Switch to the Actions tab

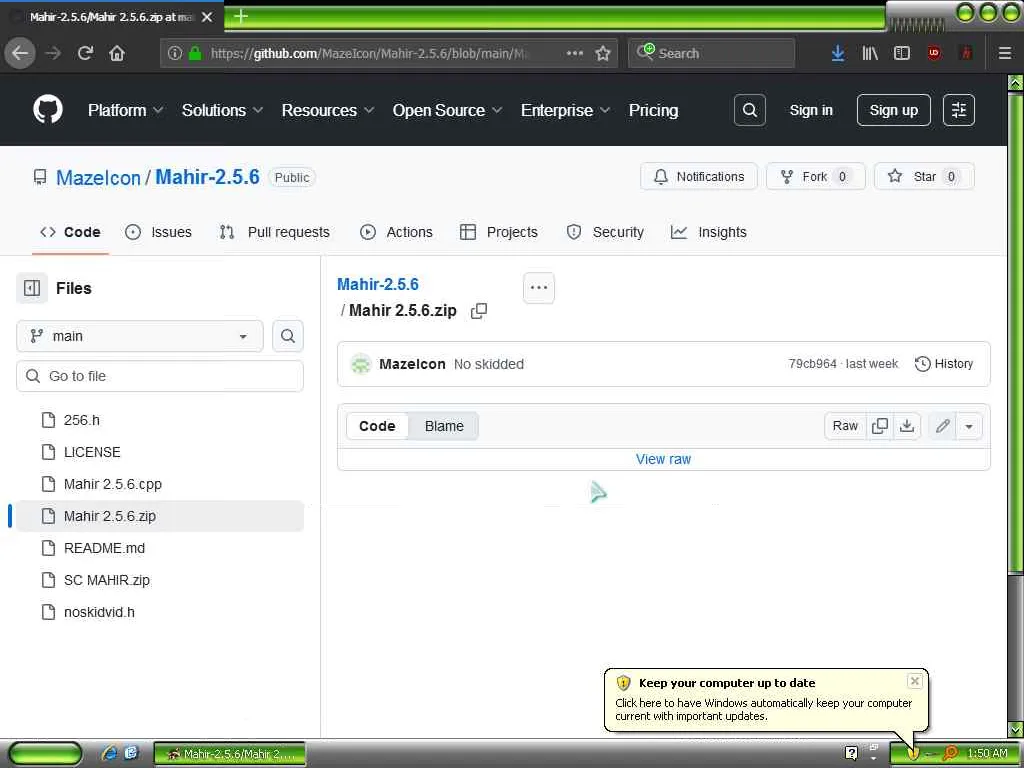pos(396,232)
